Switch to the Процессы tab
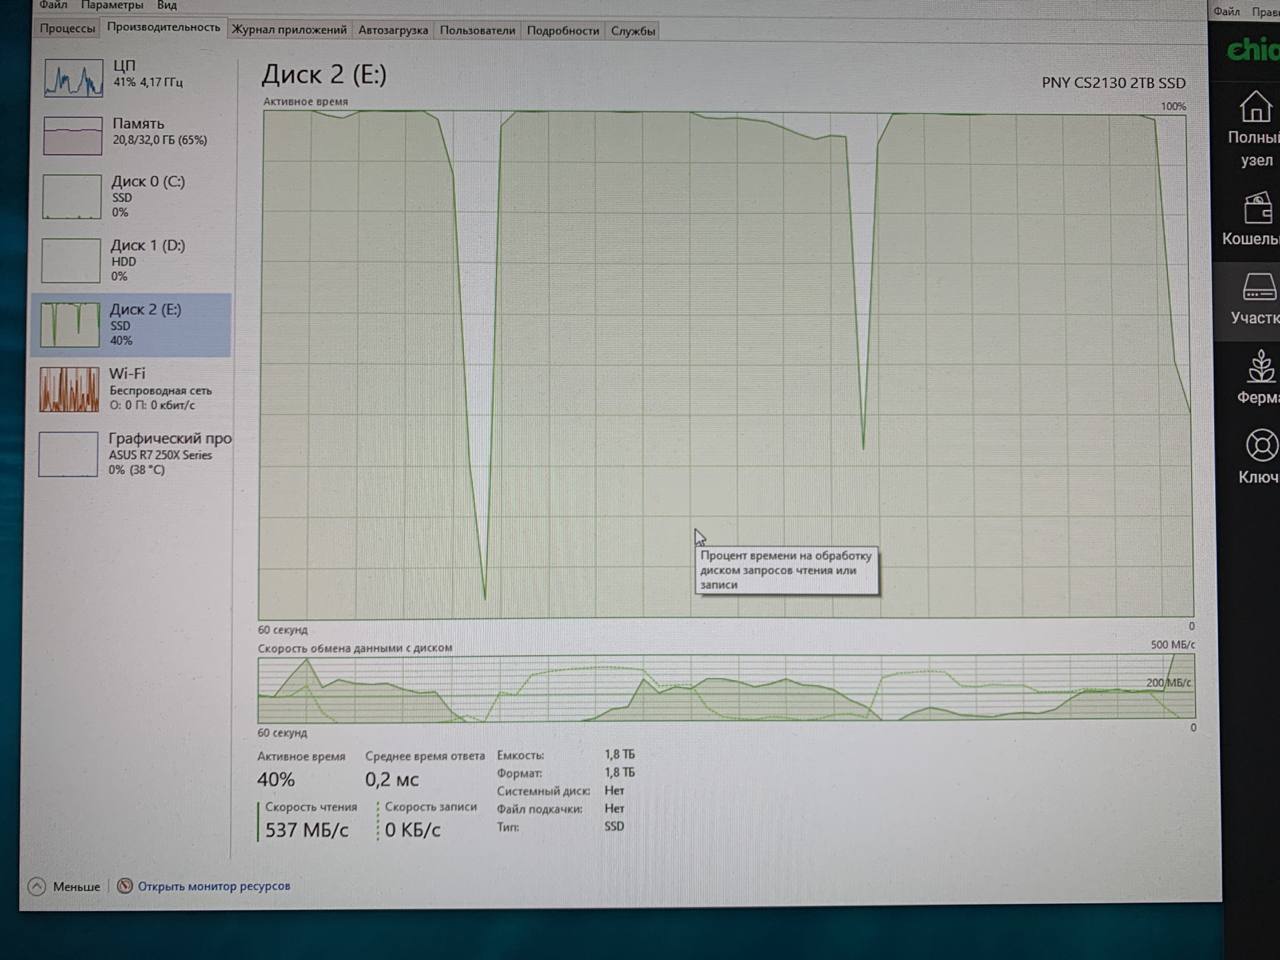 [67, 29]
